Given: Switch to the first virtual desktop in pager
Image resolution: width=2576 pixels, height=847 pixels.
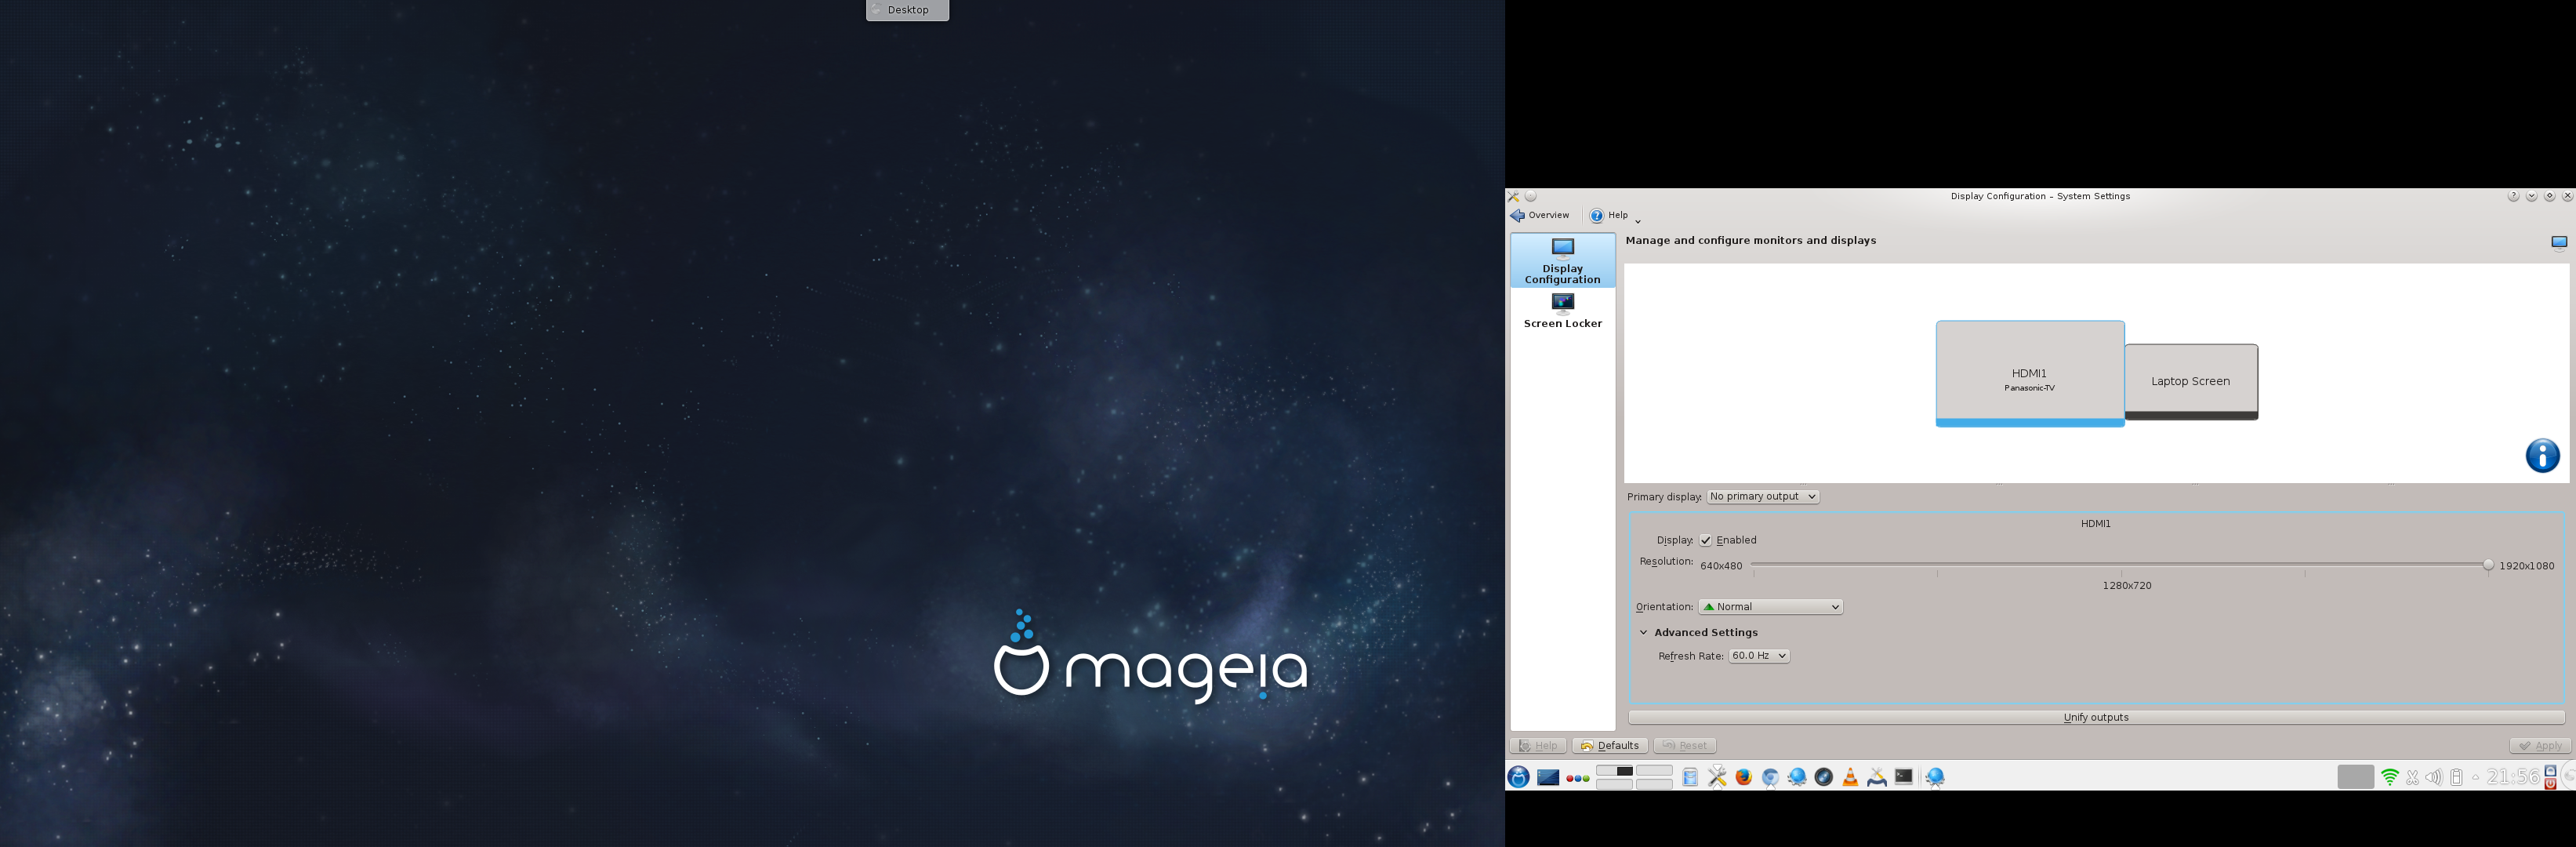Looking at the screenshot, I should tap(1615, 771).
